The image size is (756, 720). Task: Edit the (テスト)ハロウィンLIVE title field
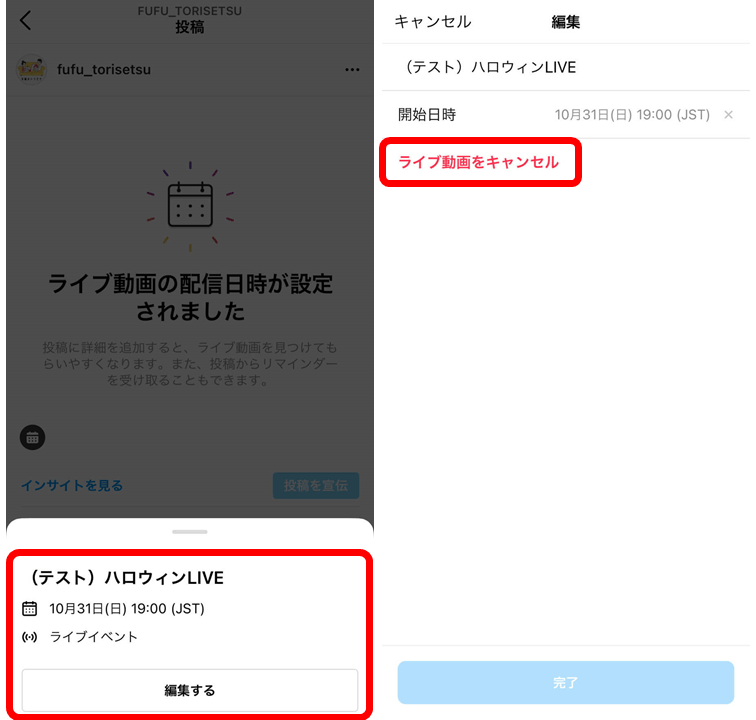566,67
